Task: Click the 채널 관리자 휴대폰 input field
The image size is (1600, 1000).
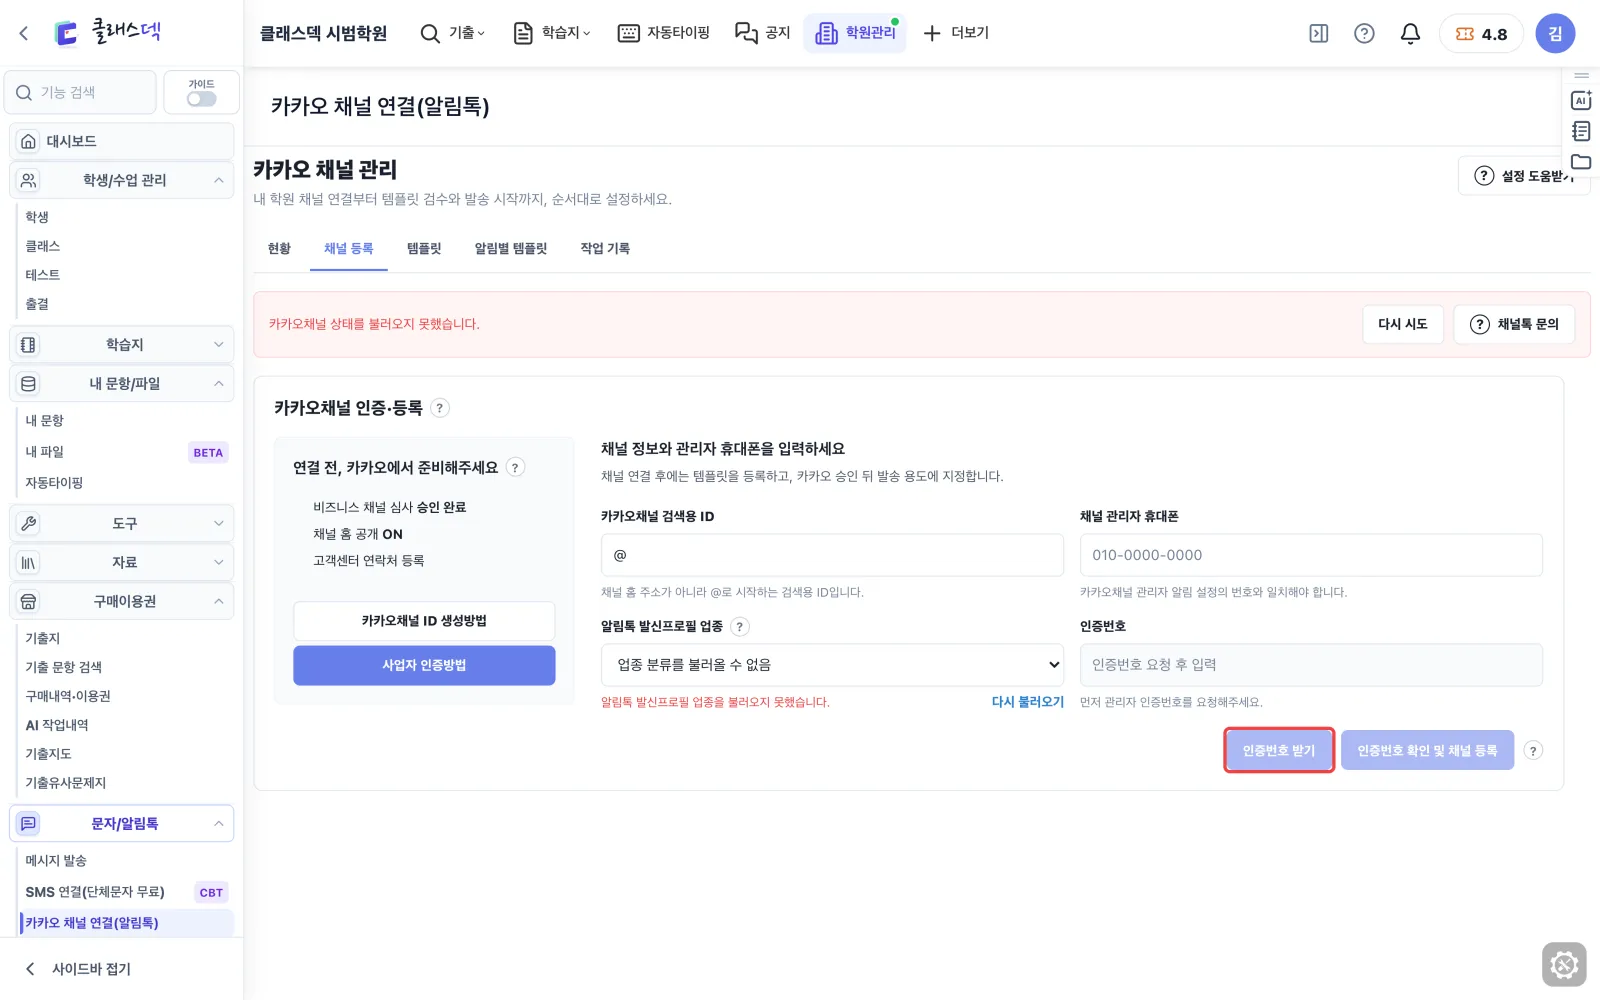Action: (1311, 555)
